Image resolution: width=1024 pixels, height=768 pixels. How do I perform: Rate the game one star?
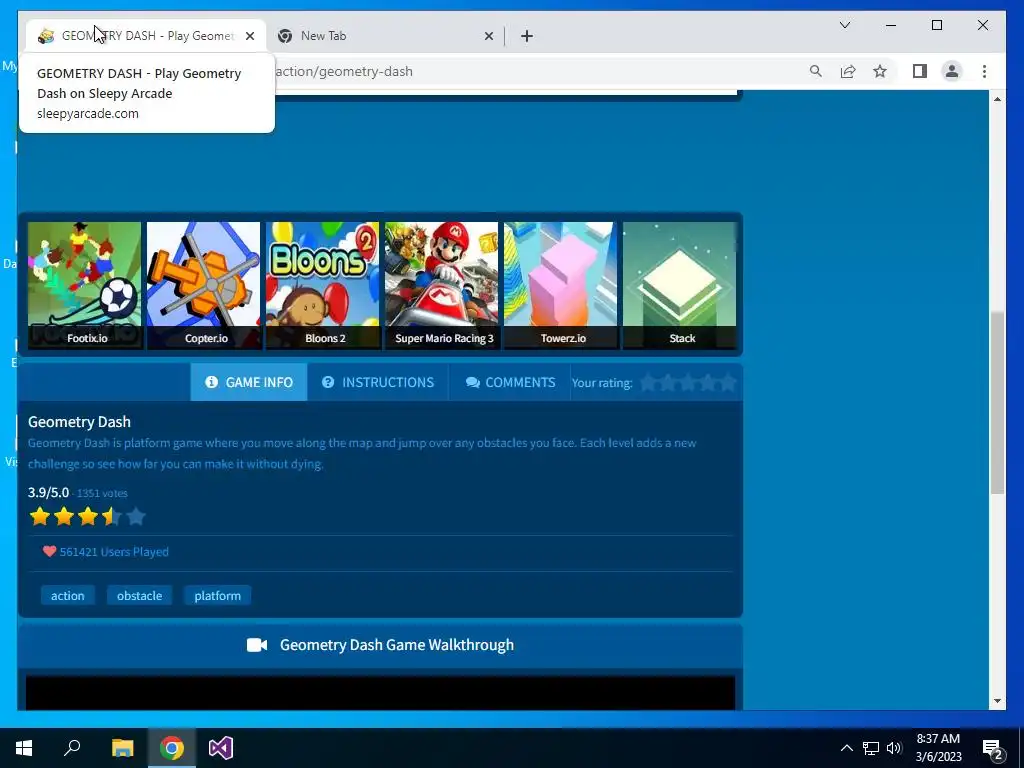648,382
